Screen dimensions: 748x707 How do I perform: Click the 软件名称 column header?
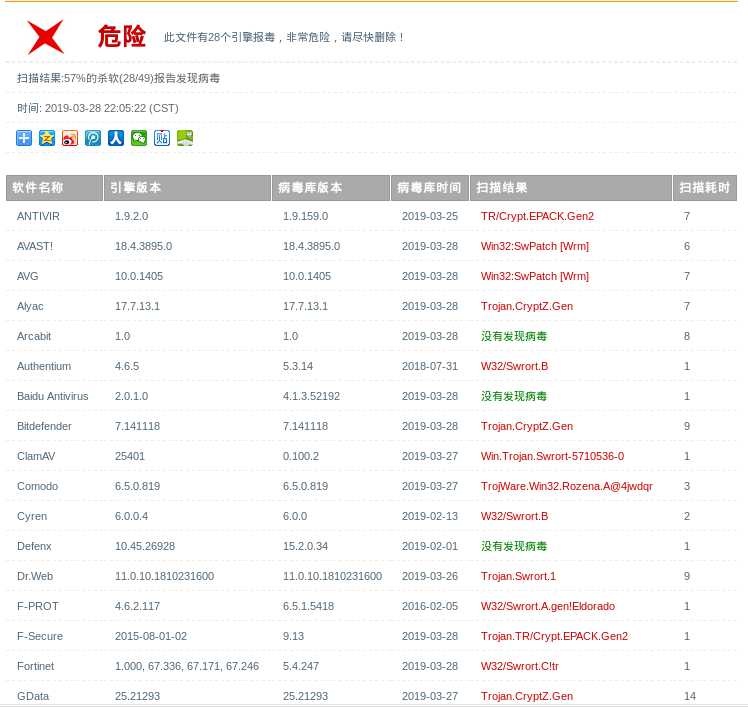pos(54,187)
